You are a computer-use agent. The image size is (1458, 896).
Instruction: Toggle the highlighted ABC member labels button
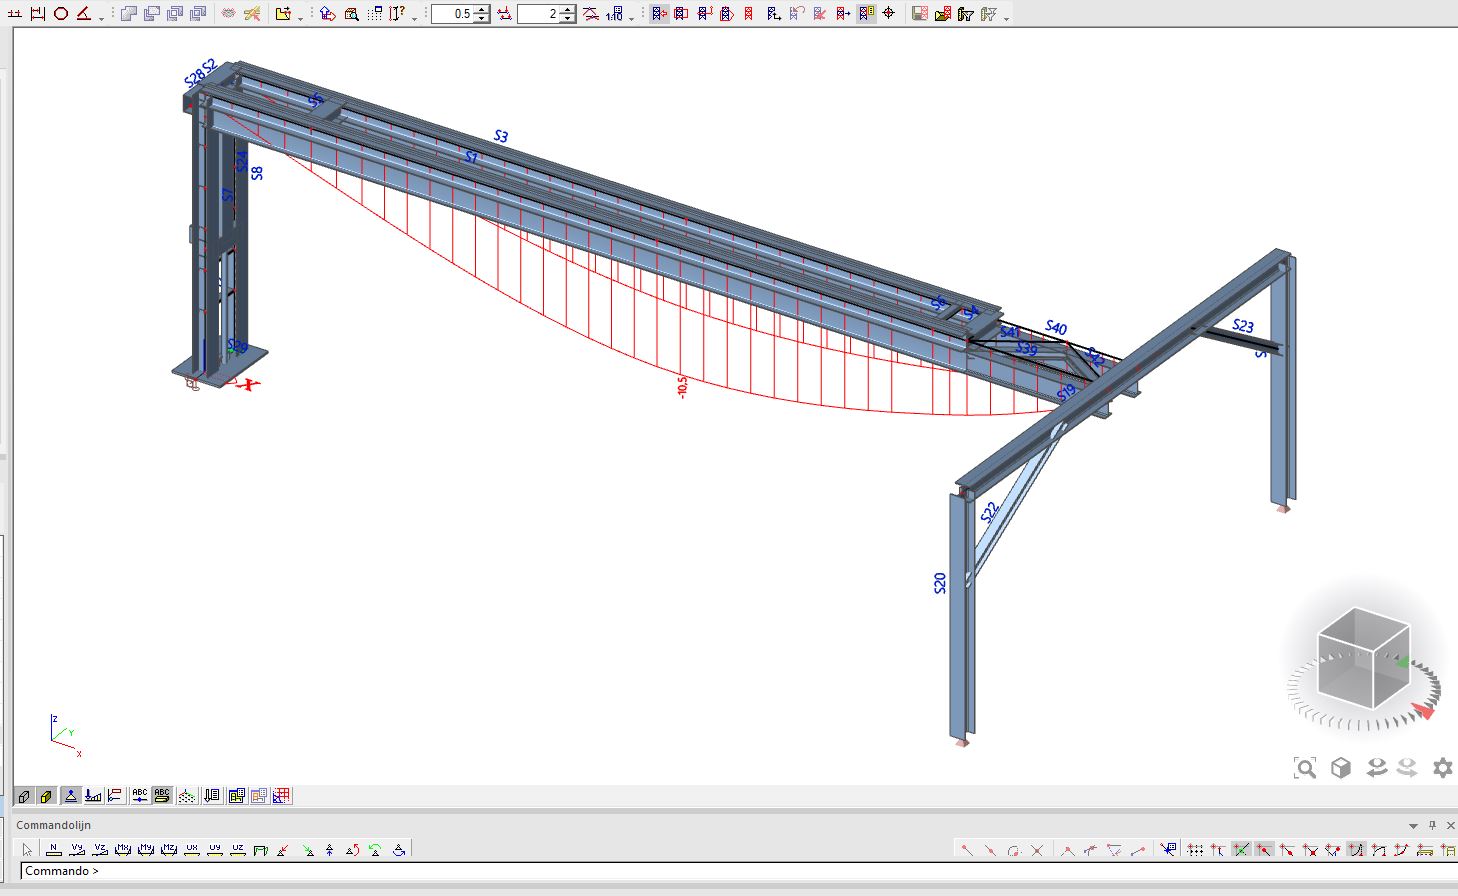(x=162, y=796)
